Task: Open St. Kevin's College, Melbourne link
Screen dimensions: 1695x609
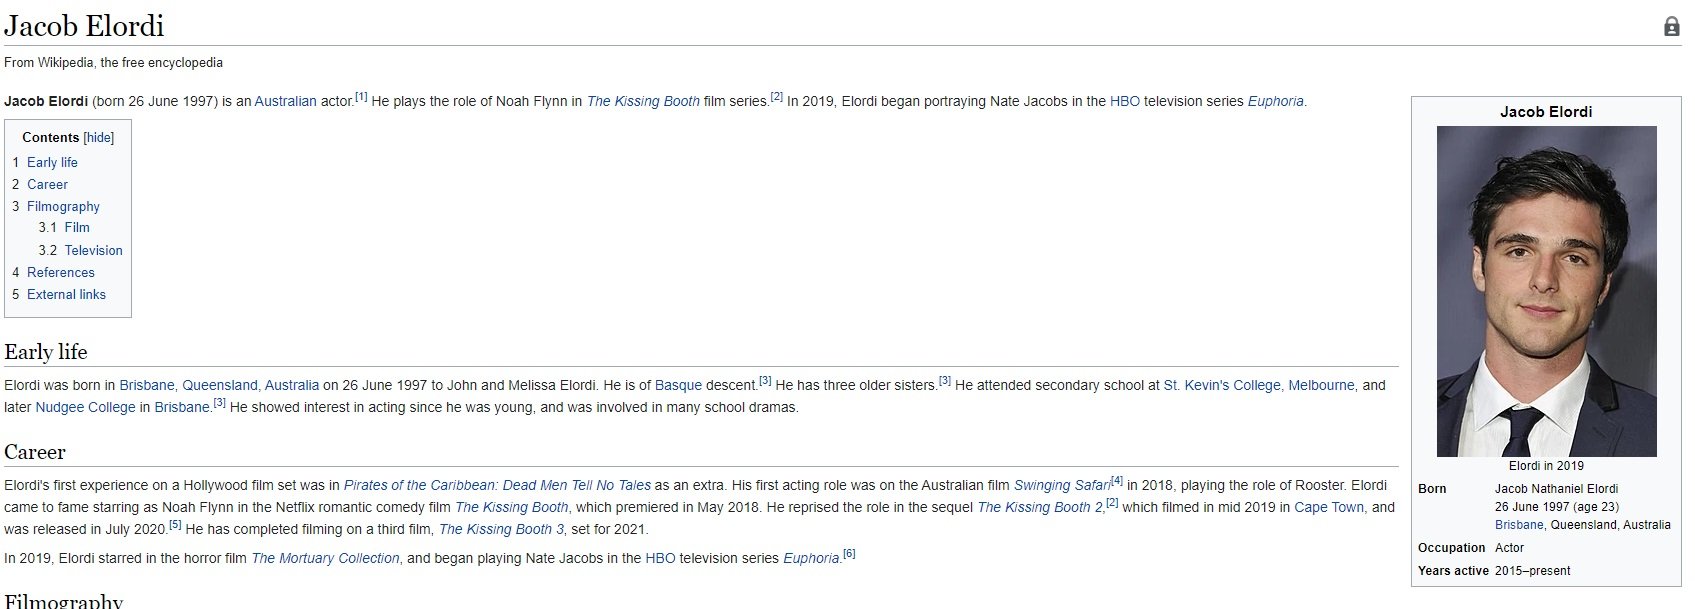Action: (x=1260, y=385)
